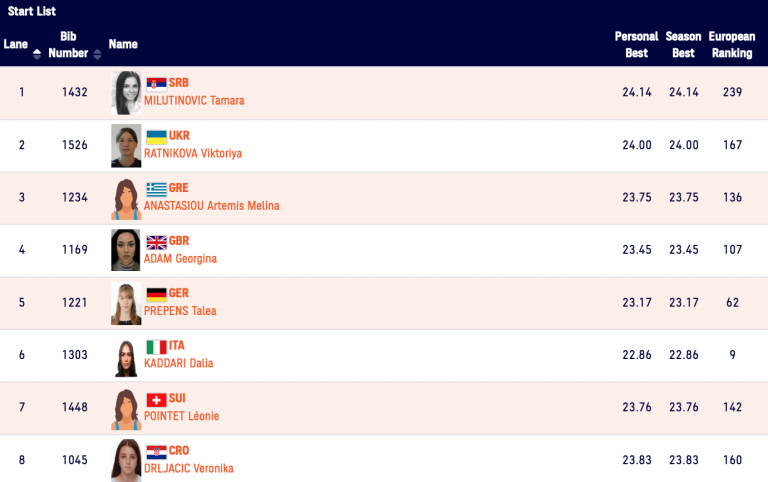Click the British flag icon
Viewport: 768px width, 482px height.
point(156,241)
